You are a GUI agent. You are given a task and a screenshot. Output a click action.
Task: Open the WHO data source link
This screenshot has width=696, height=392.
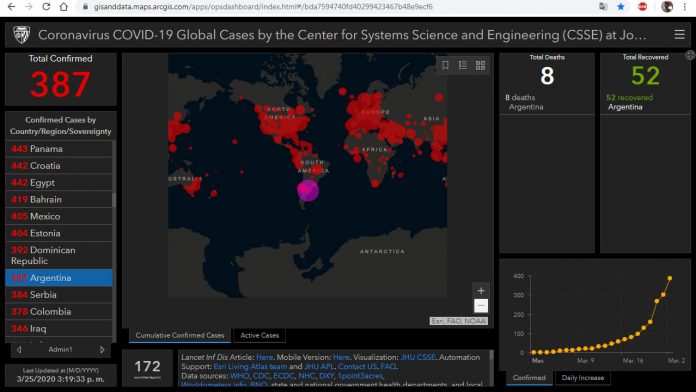click(x=239, y=376)
